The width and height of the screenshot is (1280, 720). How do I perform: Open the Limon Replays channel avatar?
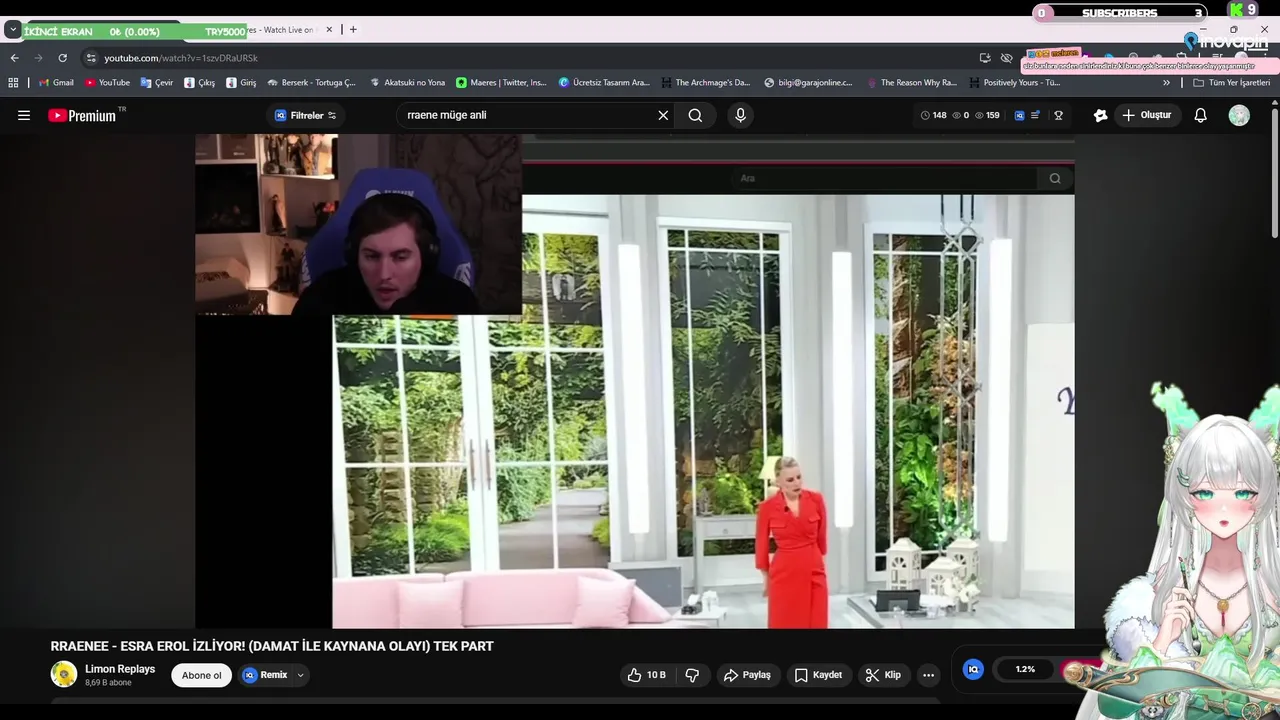64,674
